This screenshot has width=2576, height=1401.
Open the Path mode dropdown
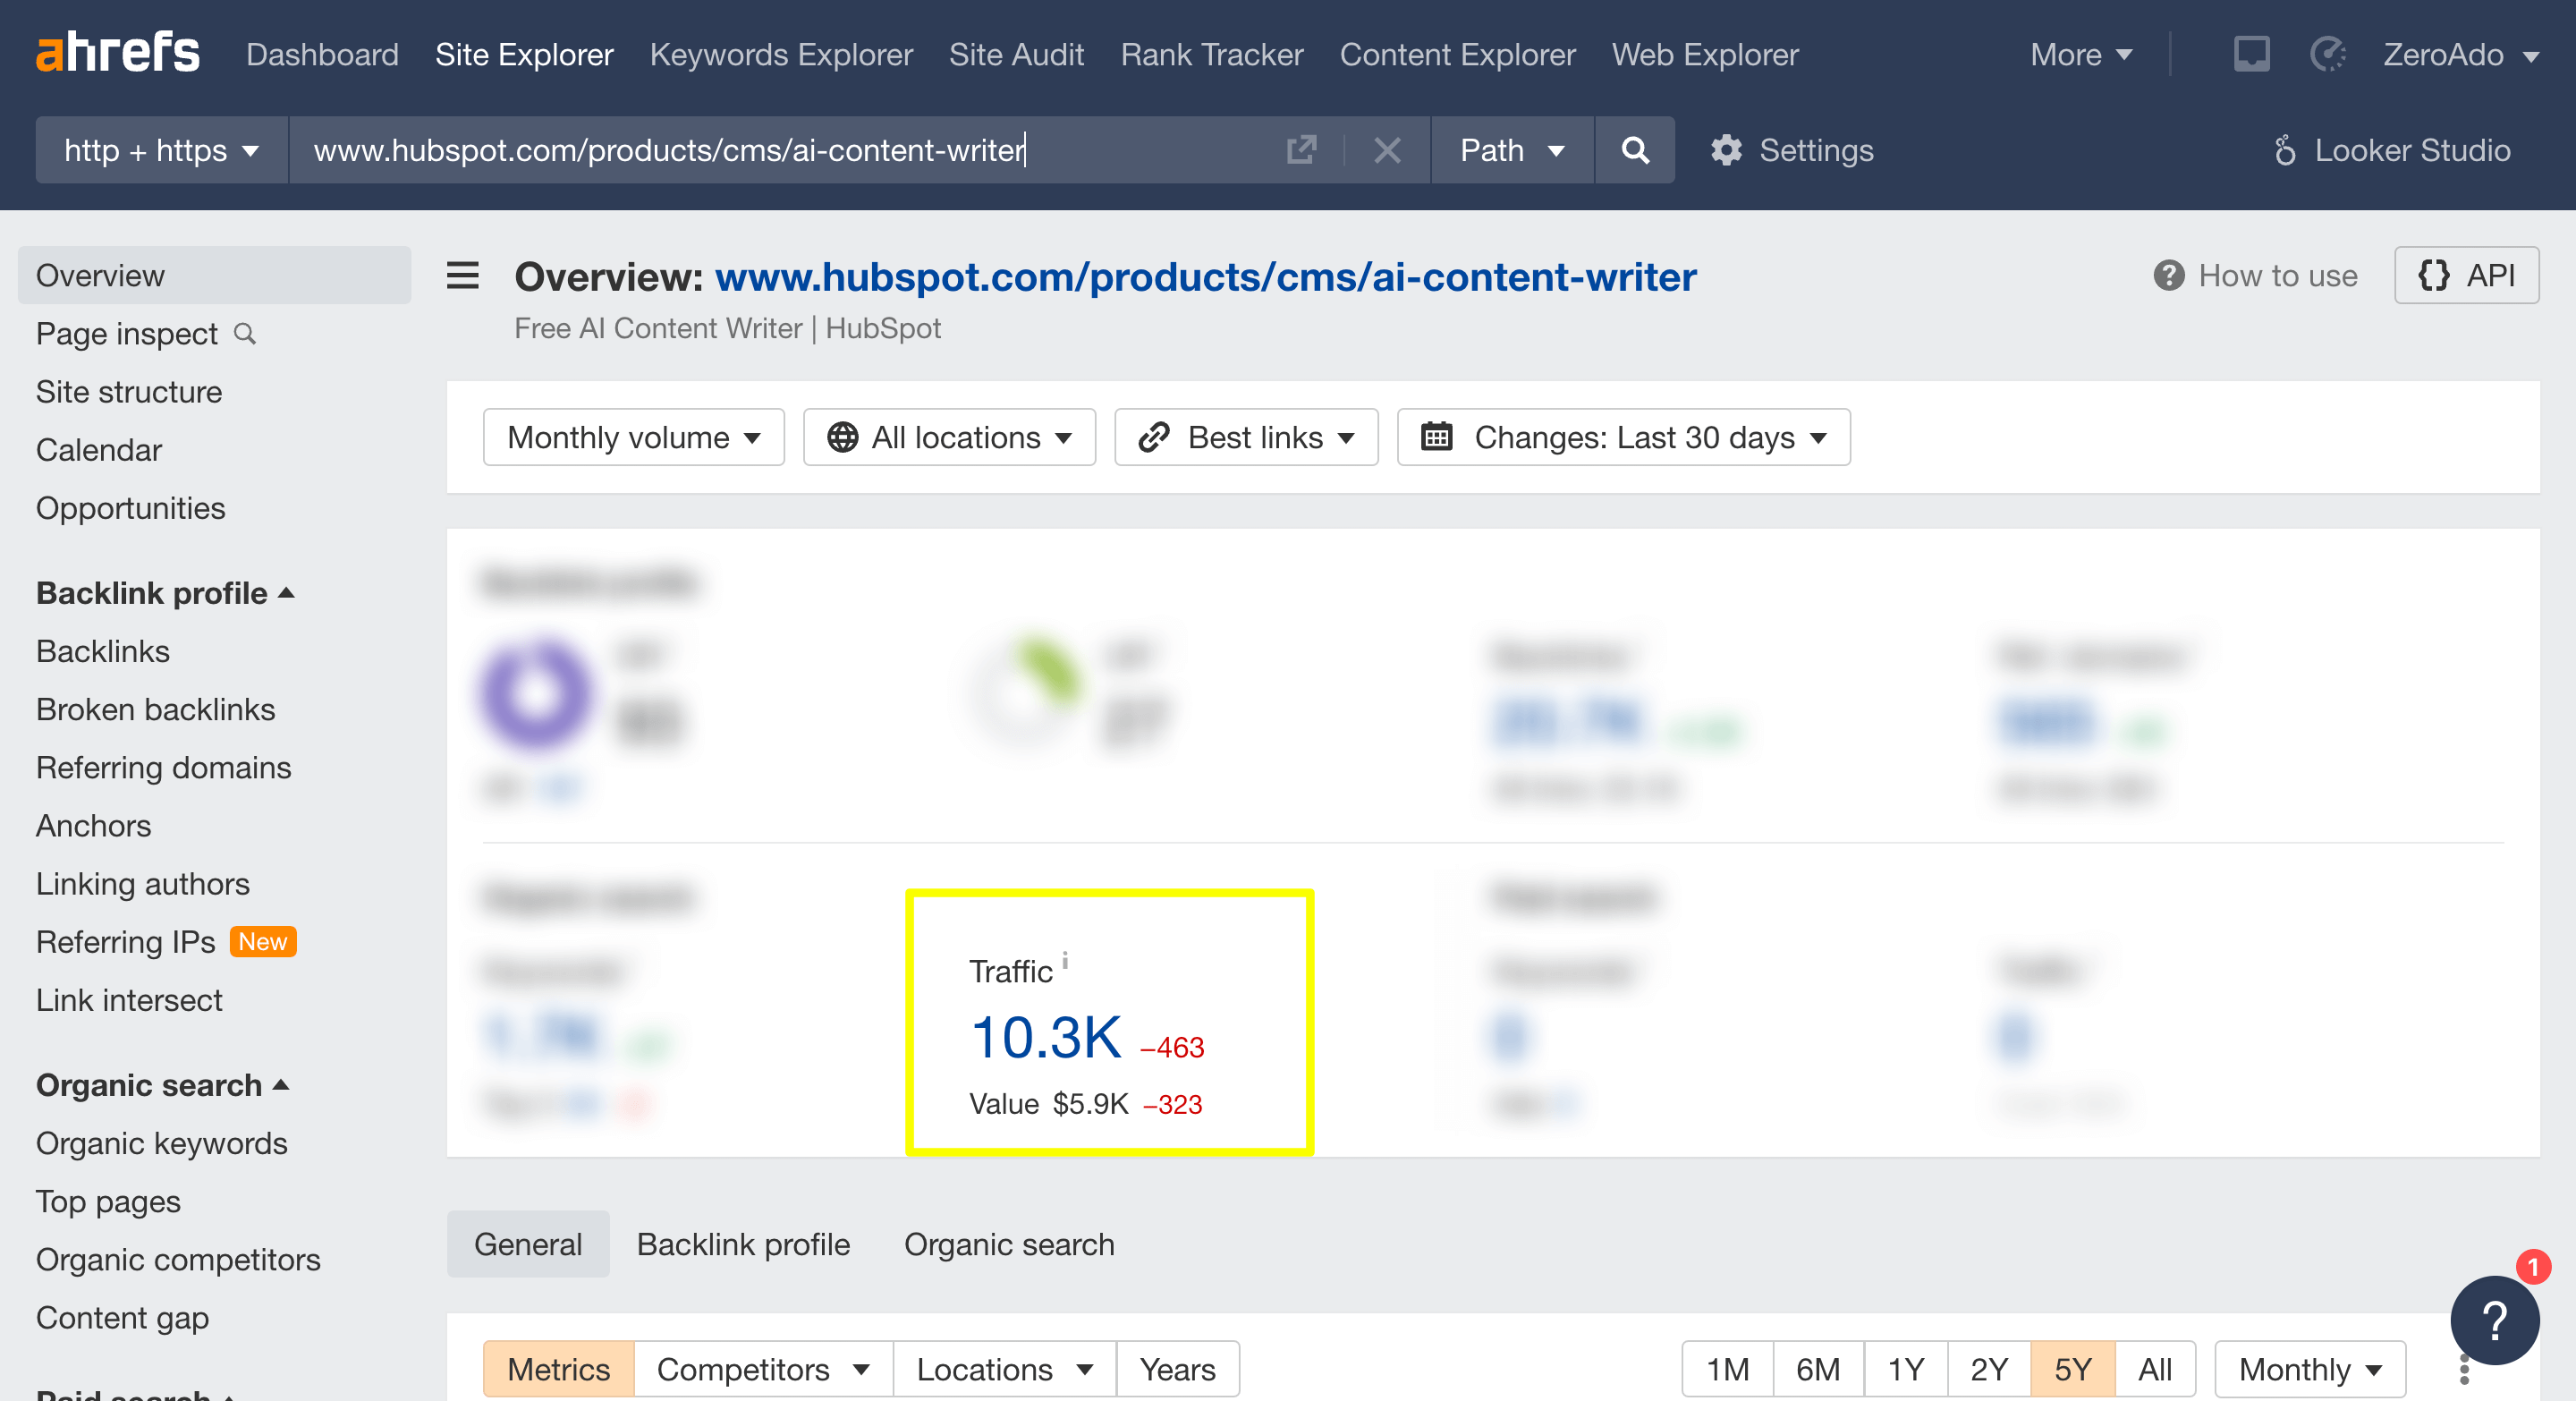point(1511,150)
